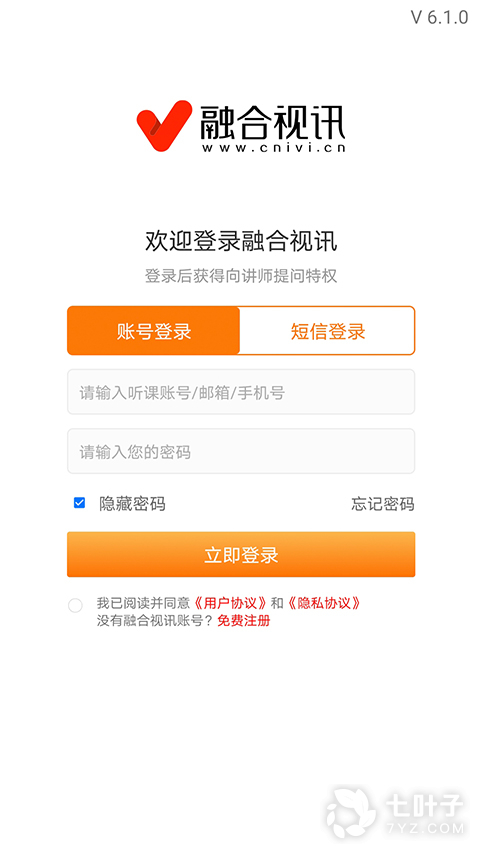Click the 免费注册 link
This screenshot has width=480, height=854.
pyautogui.click(x=244, y=620)
